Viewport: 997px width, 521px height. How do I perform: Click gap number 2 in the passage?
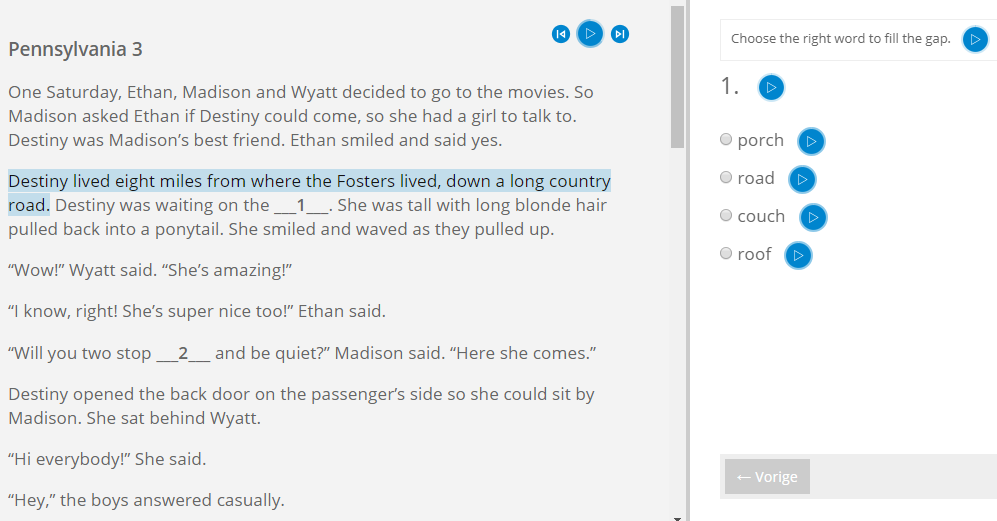[183, 353]
